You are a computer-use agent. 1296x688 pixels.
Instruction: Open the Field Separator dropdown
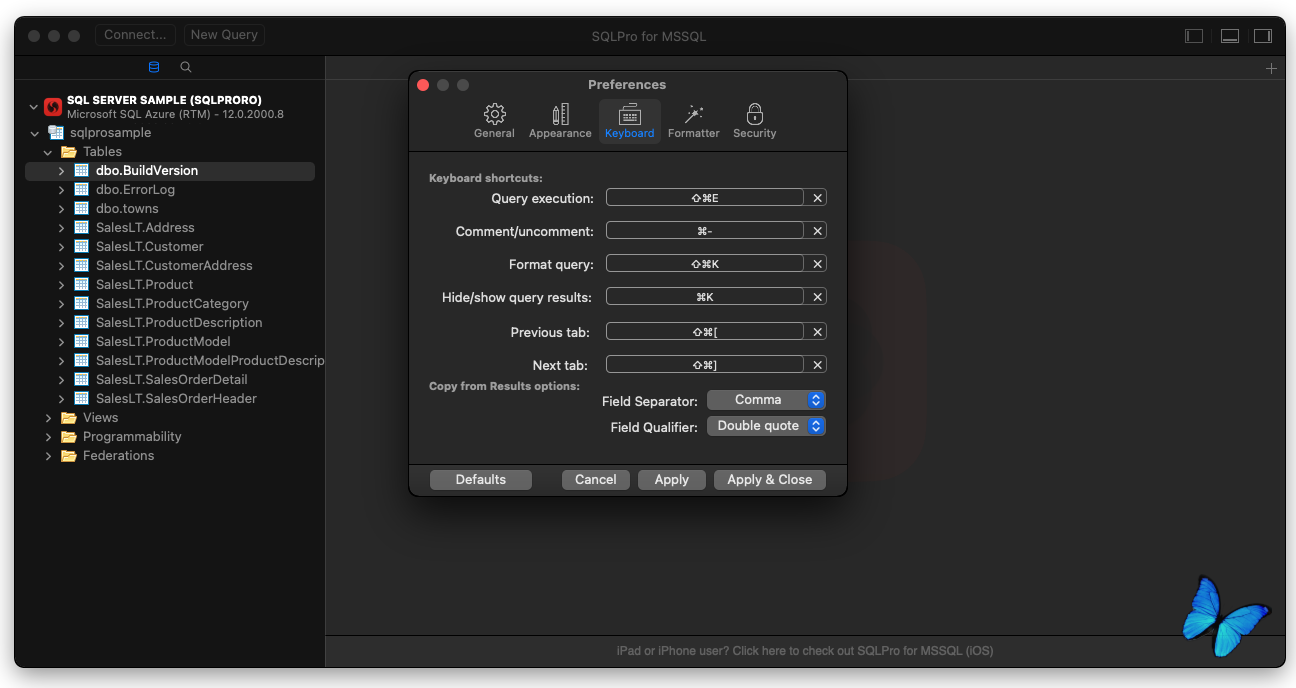766,400
